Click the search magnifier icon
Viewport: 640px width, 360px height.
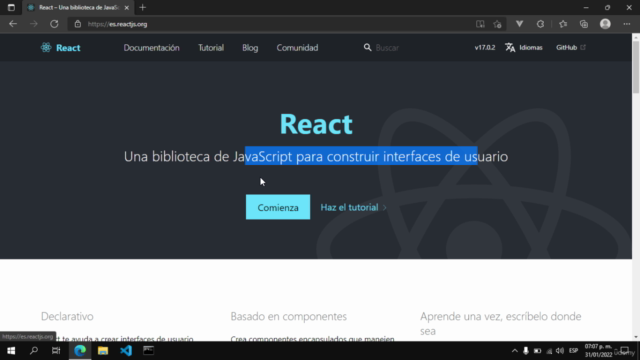[367, 47]
